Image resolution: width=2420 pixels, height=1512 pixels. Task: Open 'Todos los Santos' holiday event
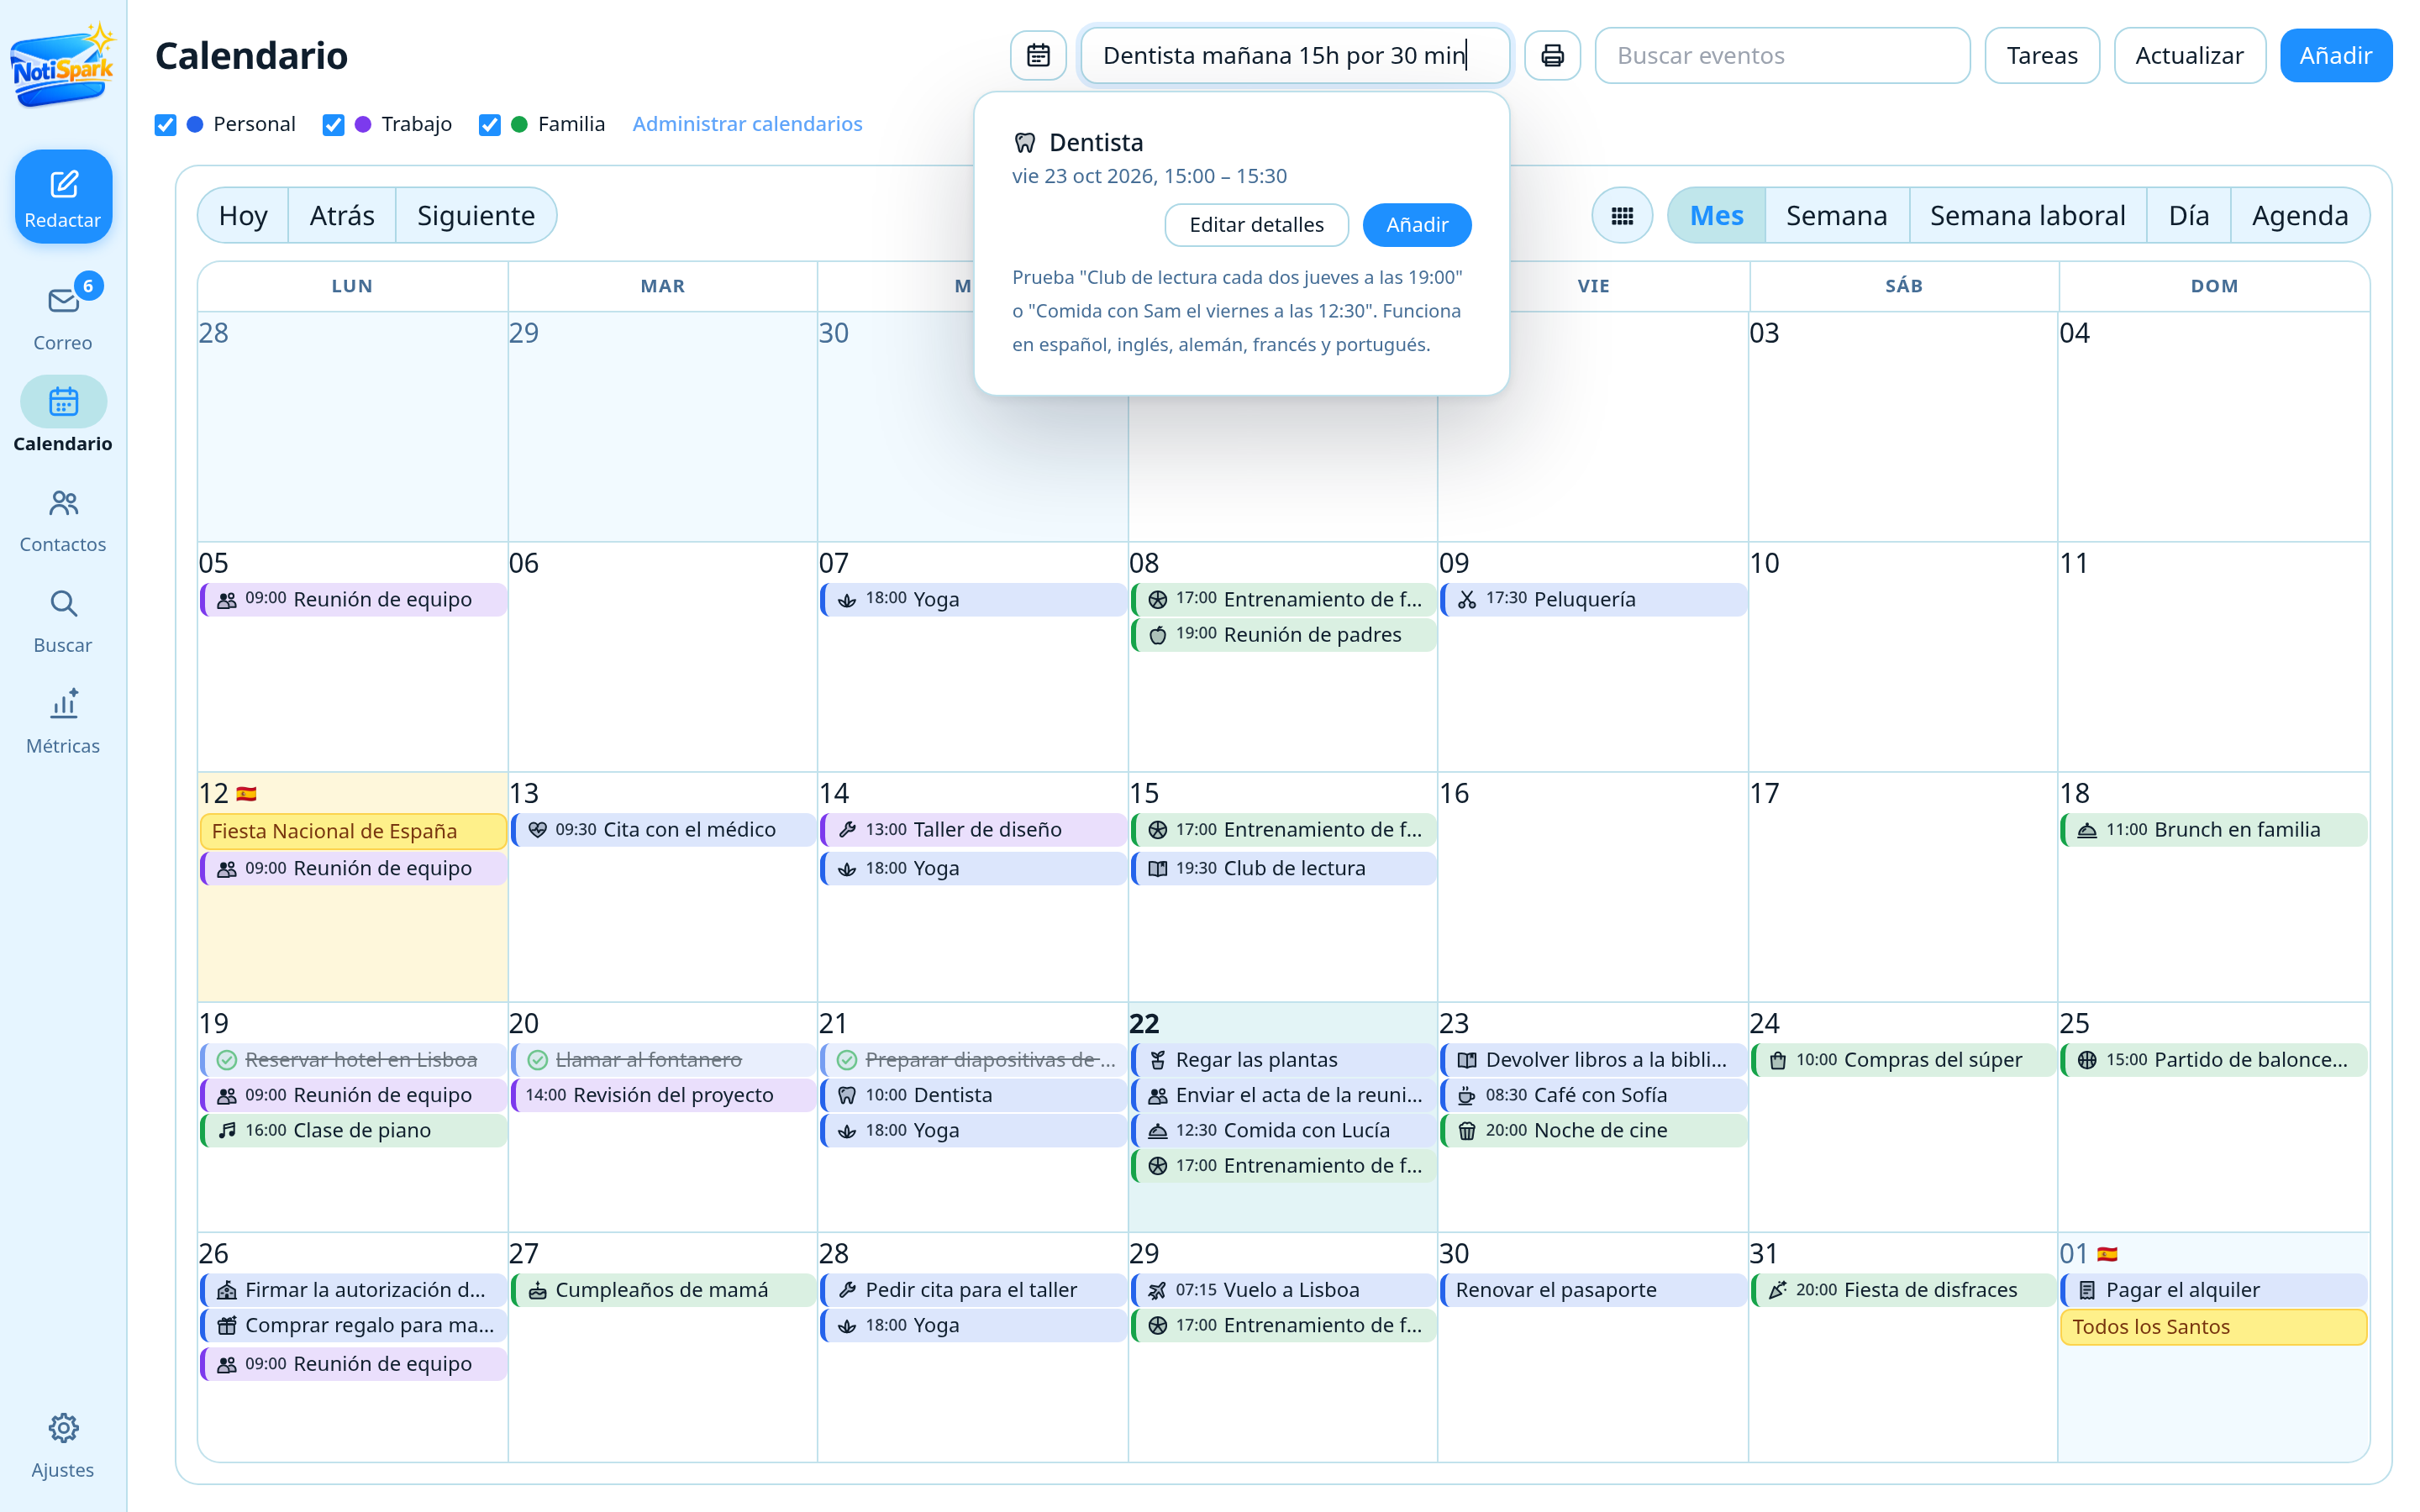(2213, 1327)
